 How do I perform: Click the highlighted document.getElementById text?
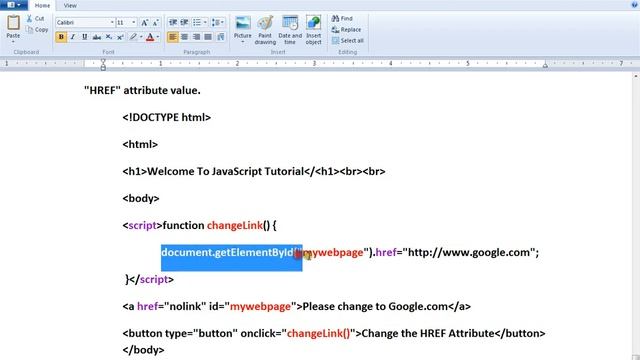pyautogui.click(x=231, y=253)
